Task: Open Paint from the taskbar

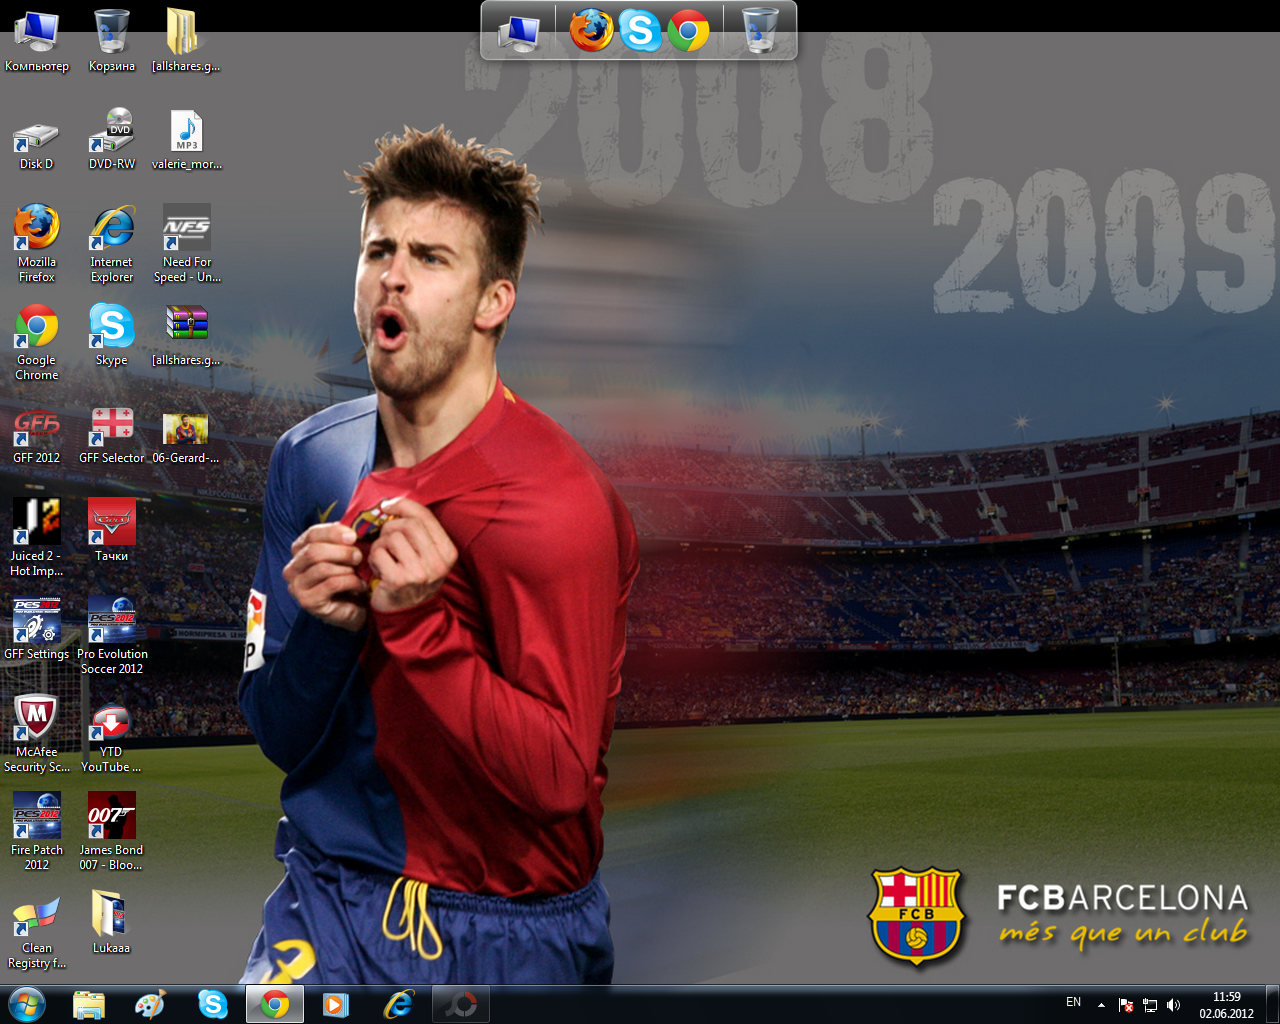Action: pos(151,1004)
